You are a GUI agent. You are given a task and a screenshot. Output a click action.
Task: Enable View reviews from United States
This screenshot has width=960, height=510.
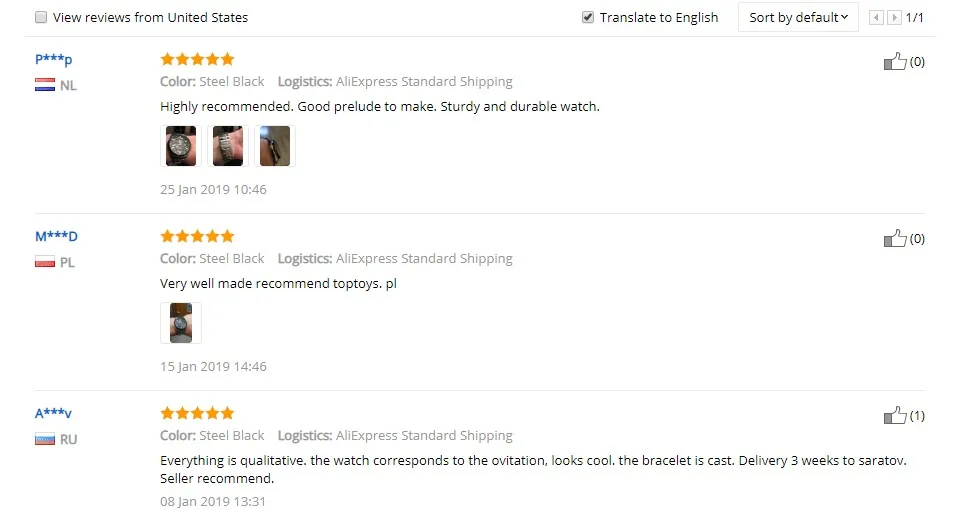(41, 17)
